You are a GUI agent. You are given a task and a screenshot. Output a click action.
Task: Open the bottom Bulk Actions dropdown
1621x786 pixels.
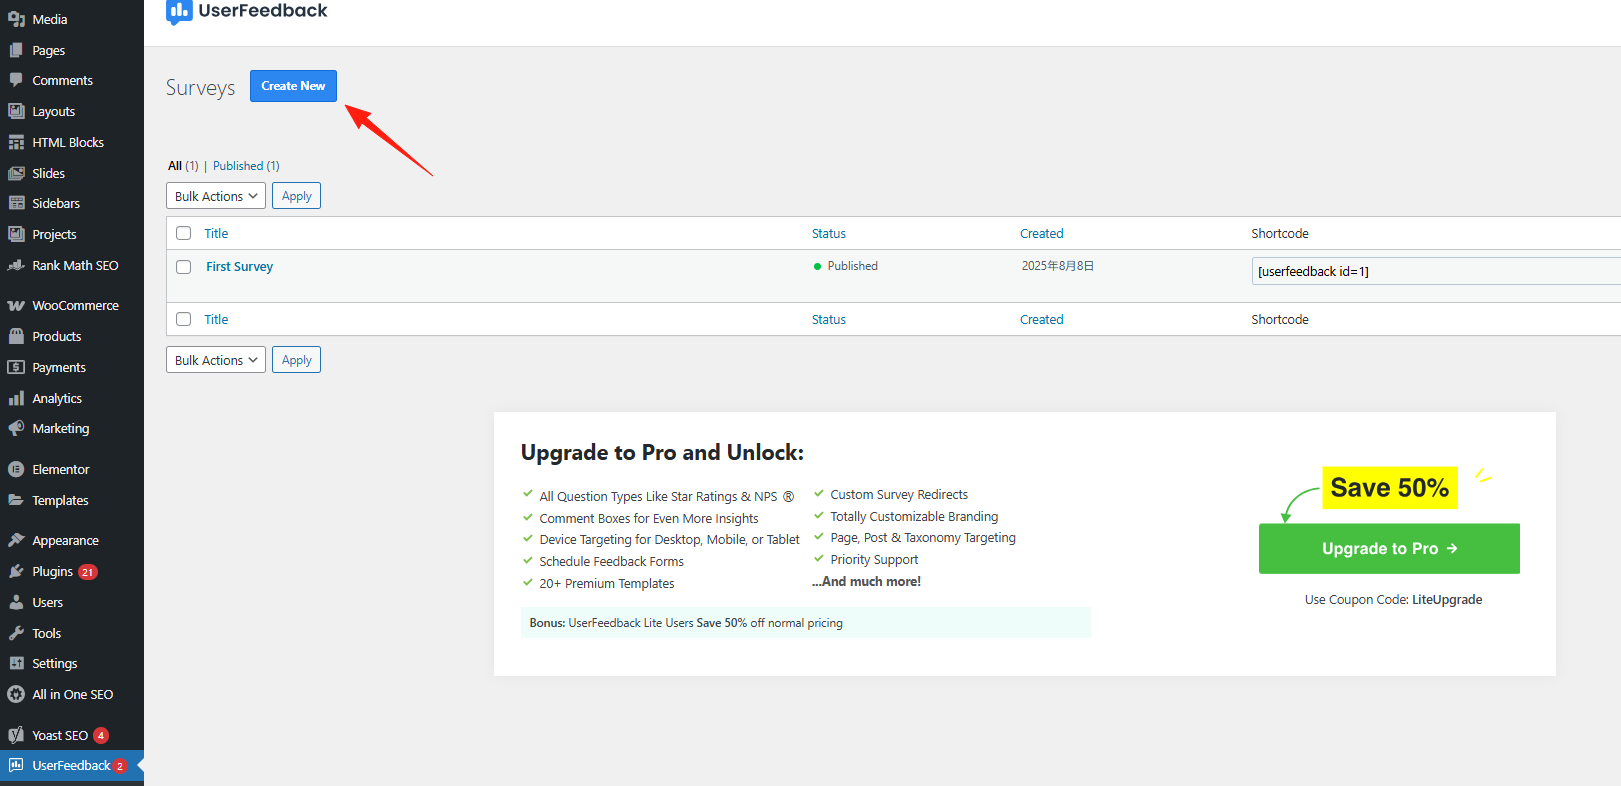(216, 360)
